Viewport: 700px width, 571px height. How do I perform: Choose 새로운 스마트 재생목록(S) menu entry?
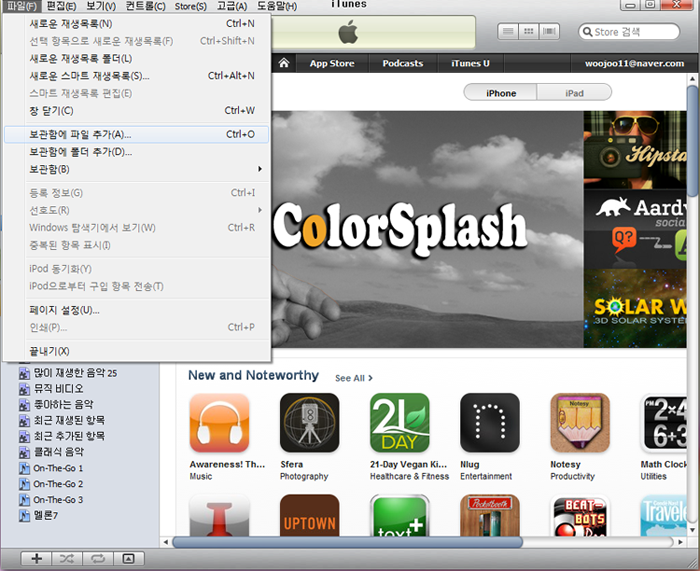point(137,76)
